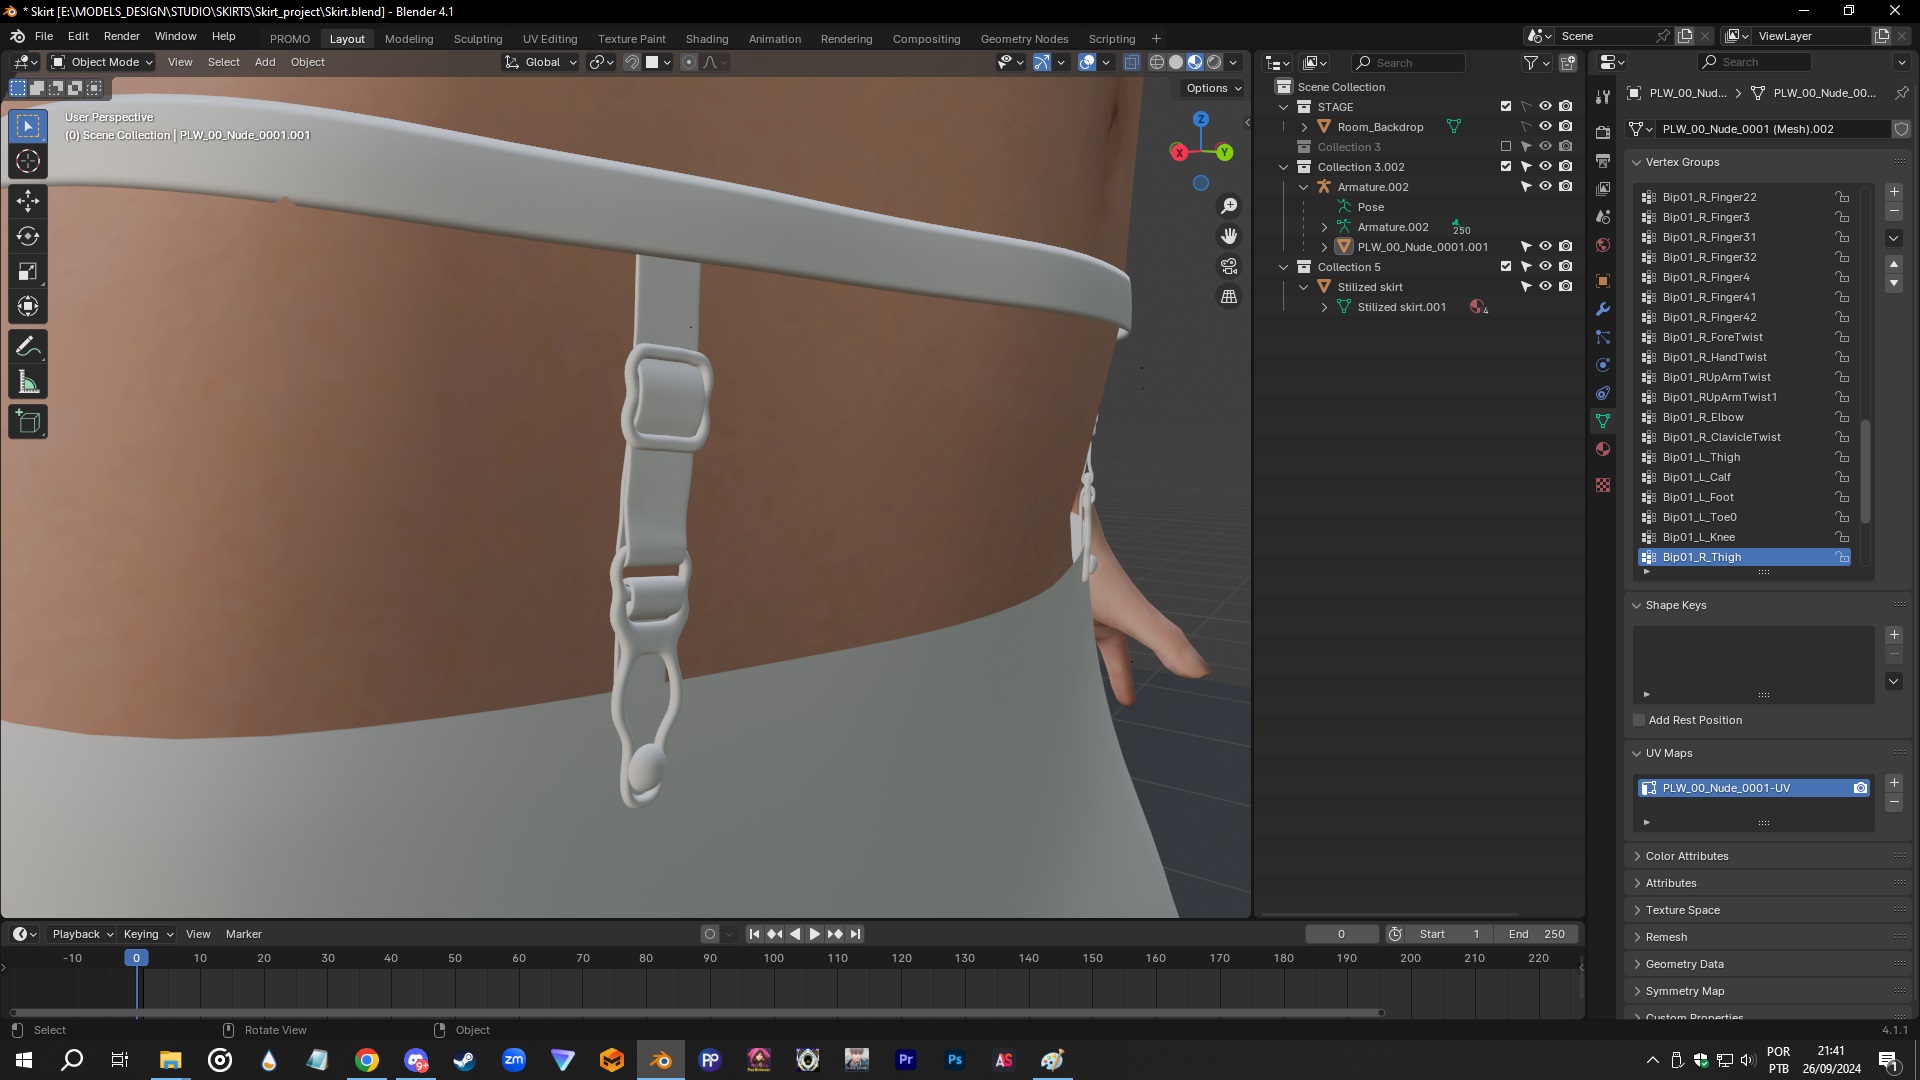The height and width of the screenshot is (1080, 1920).
Task: Expand the Geometry Data panel
Action: (x=1637, y=964)
